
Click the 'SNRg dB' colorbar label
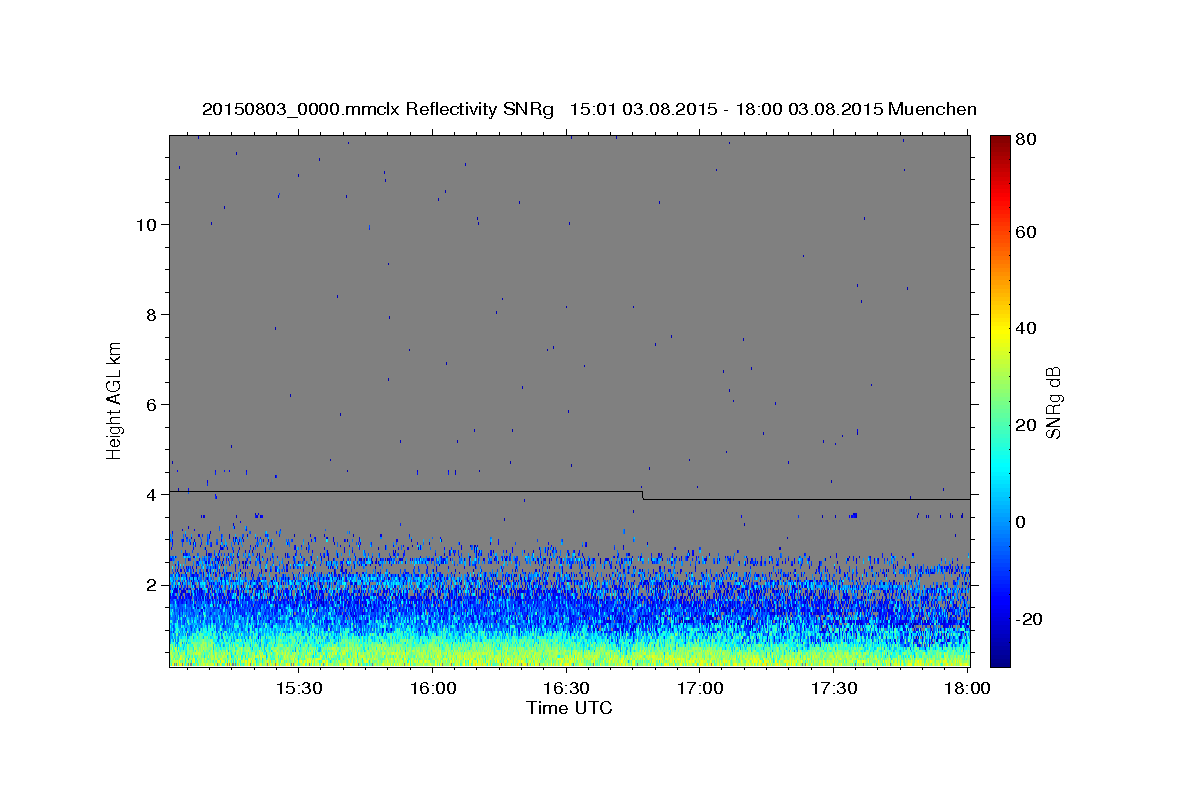(1052, 402)
